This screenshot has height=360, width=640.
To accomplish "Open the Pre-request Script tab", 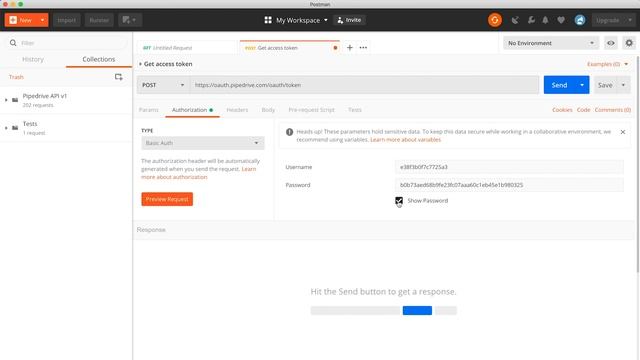I will tap(311, 110).
